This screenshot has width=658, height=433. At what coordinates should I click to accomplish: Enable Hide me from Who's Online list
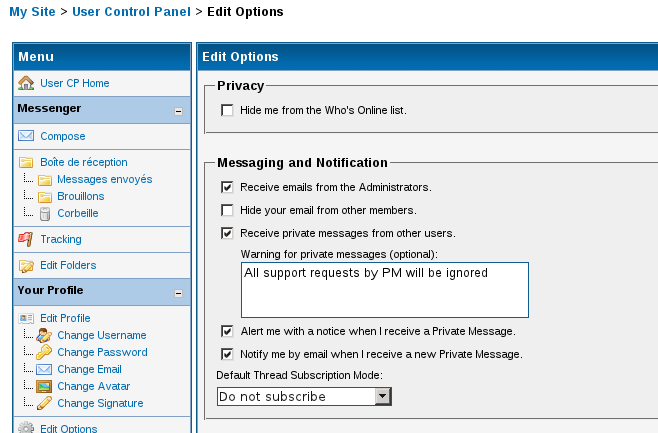point(227,110)
